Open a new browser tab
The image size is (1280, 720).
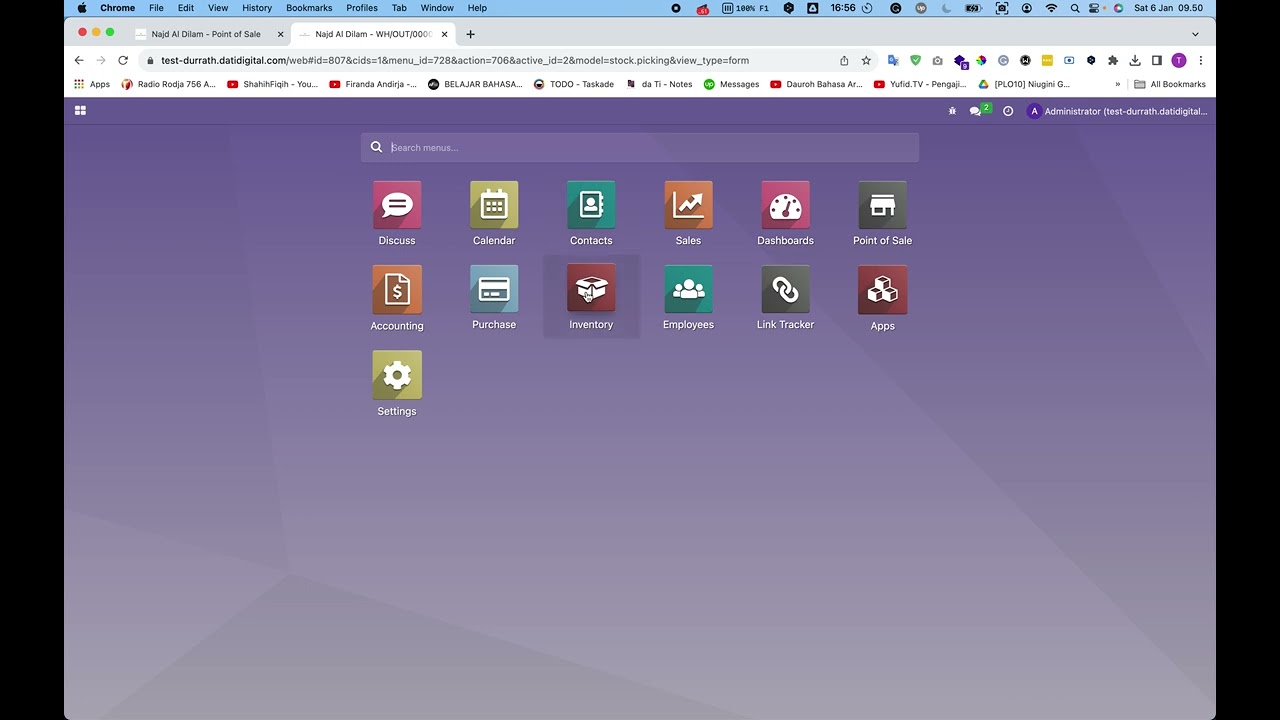[x=470, y=34]
